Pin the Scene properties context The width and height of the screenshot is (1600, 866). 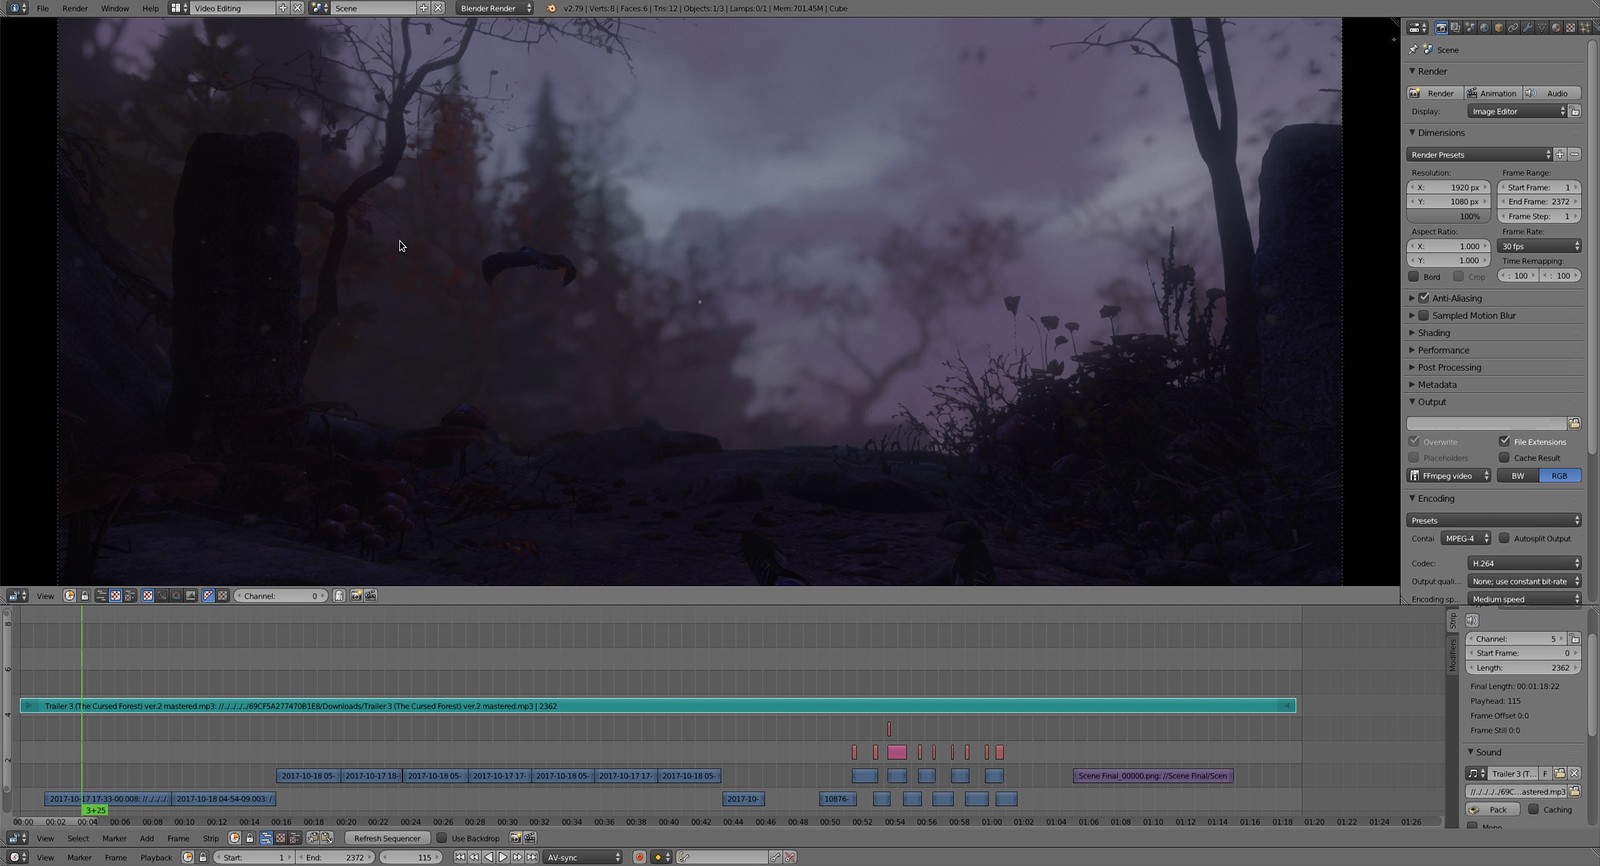pyautogui.click(x=1413, y=49)
